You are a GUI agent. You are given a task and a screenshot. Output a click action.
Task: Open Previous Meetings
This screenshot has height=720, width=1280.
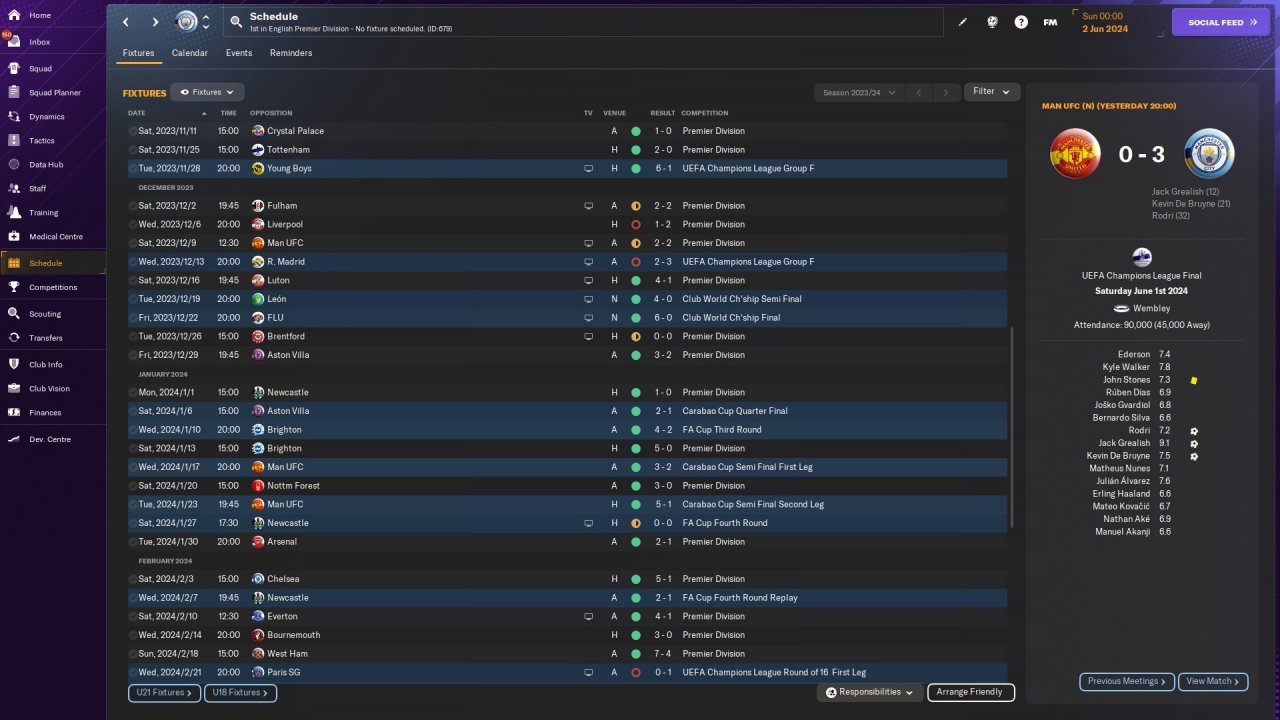[1126, 681]
